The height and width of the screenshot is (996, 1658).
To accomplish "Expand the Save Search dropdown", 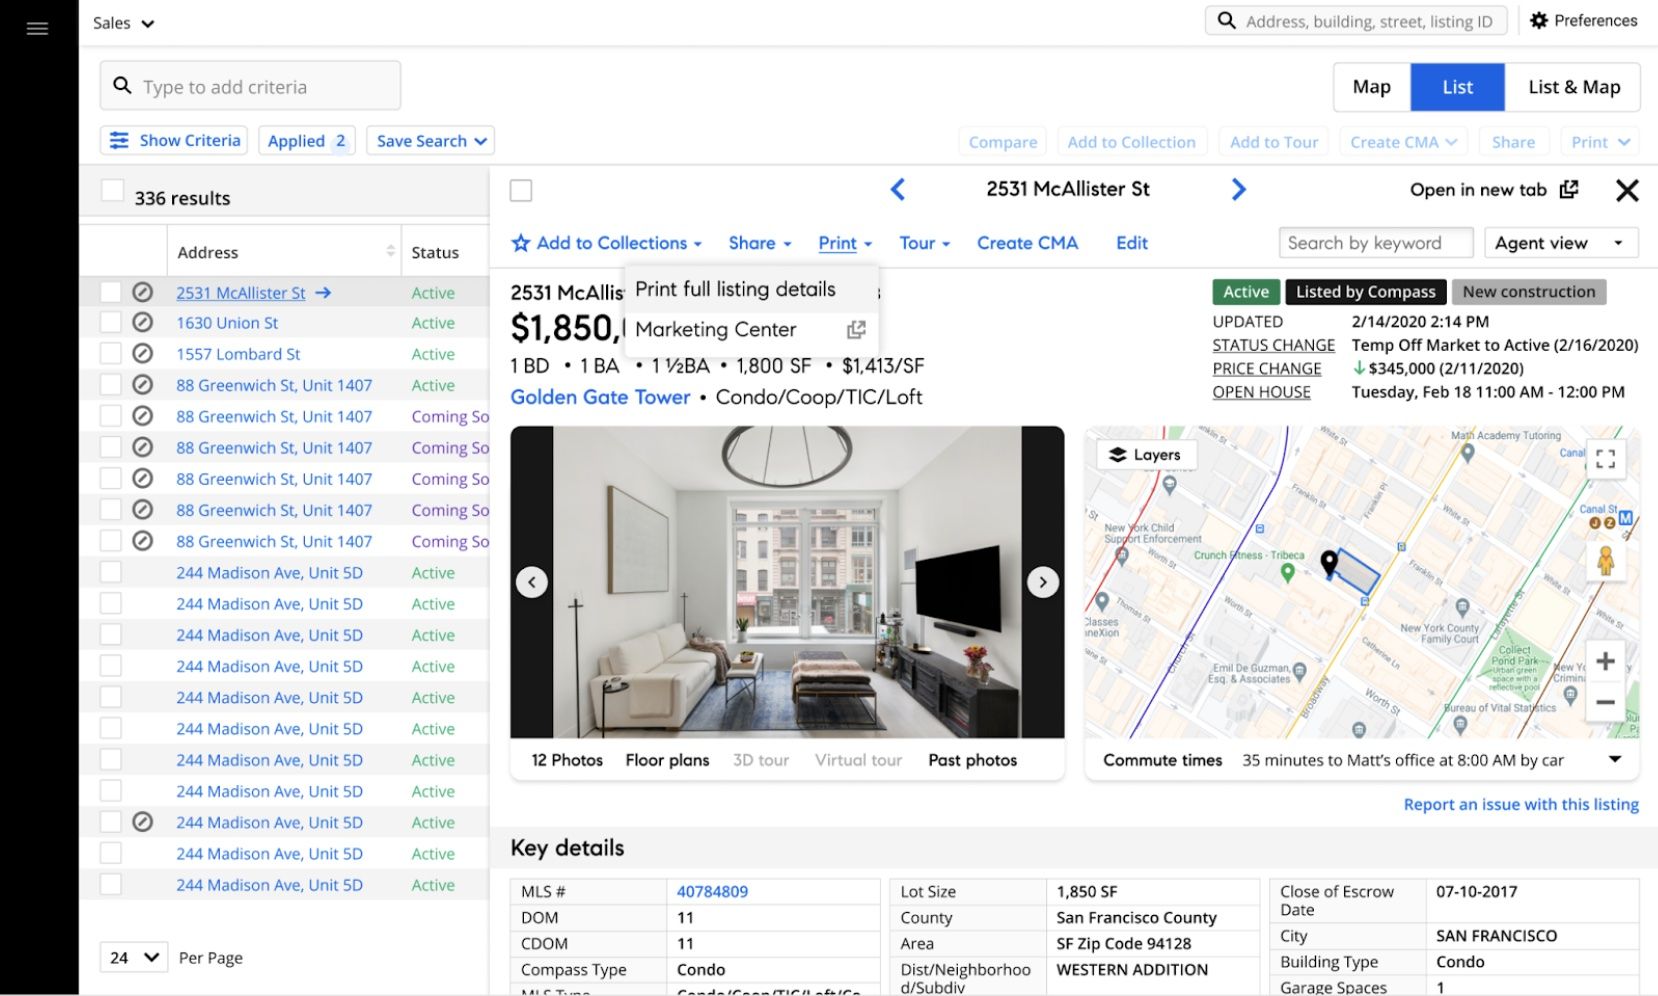I will click(431, 141).
